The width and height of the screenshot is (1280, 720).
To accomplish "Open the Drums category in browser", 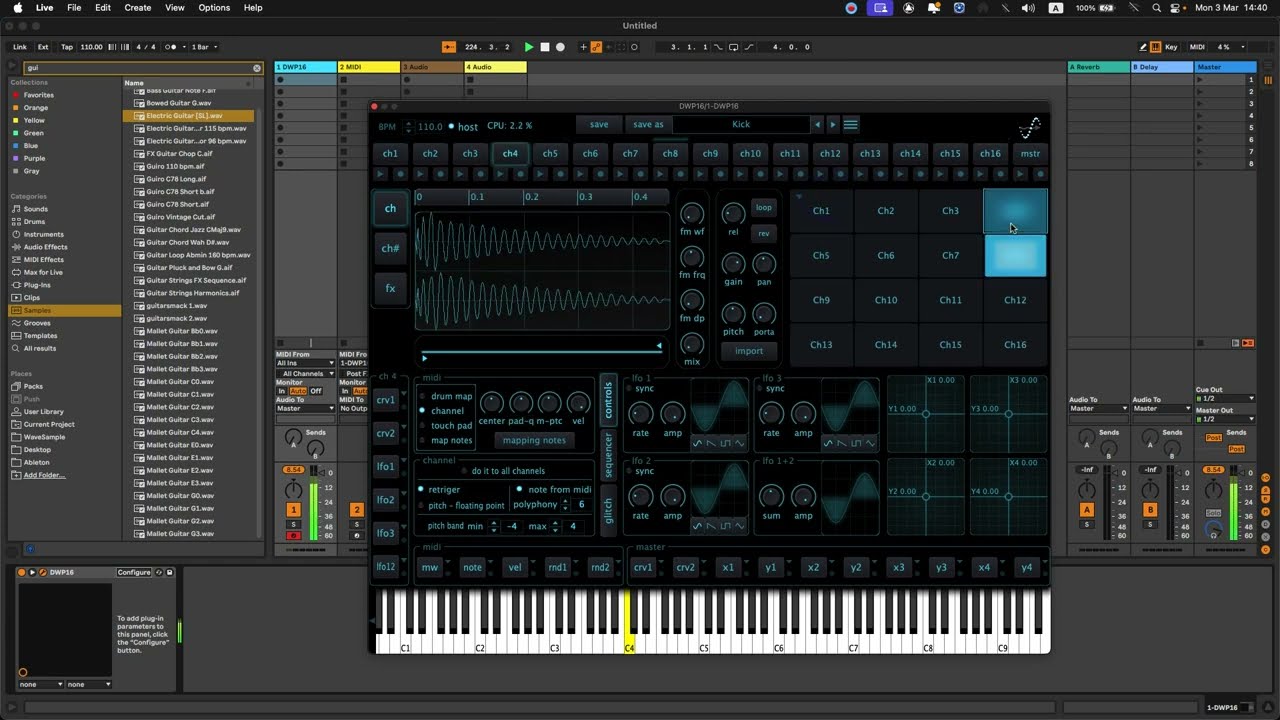I will (35, 222).
